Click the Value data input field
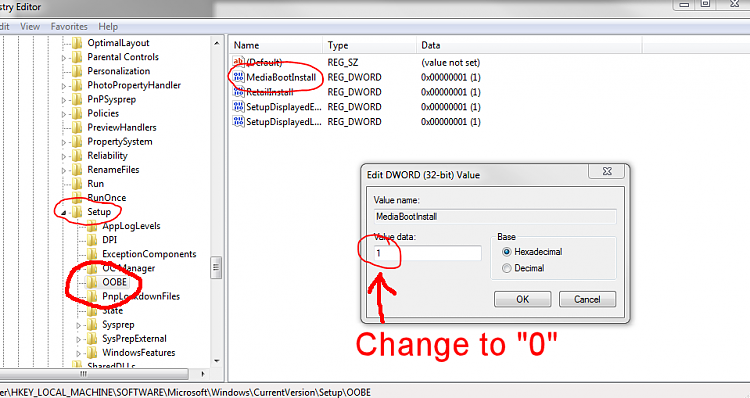The height and width of the screenshot is (398, 750). pyautogui.click(x=427, y=253)
